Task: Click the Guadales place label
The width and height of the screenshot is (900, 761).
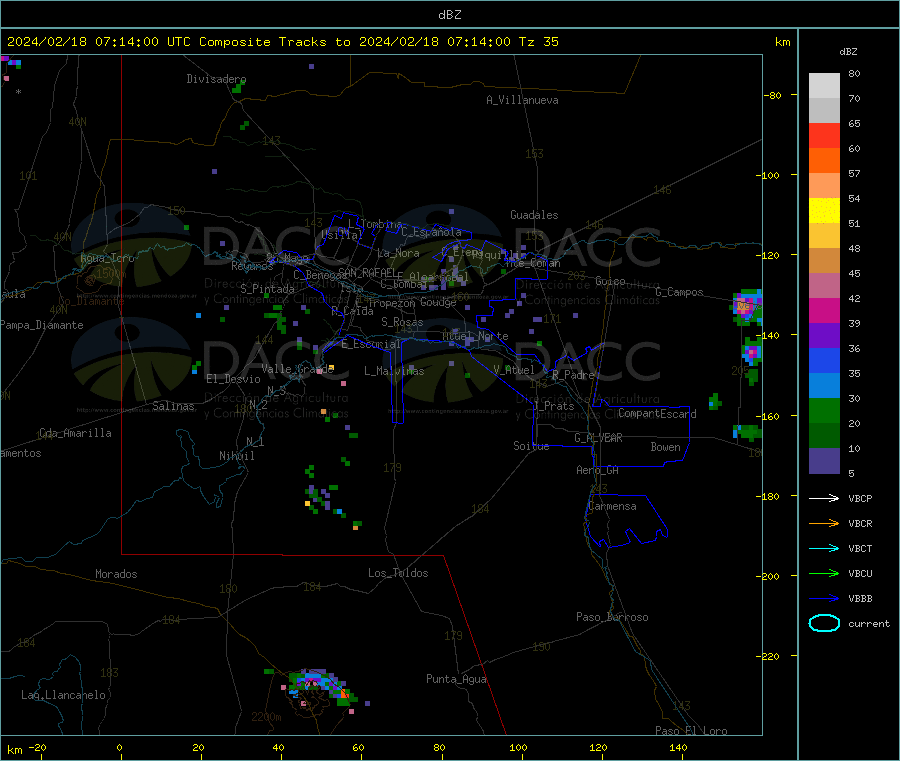Action: 534,215
